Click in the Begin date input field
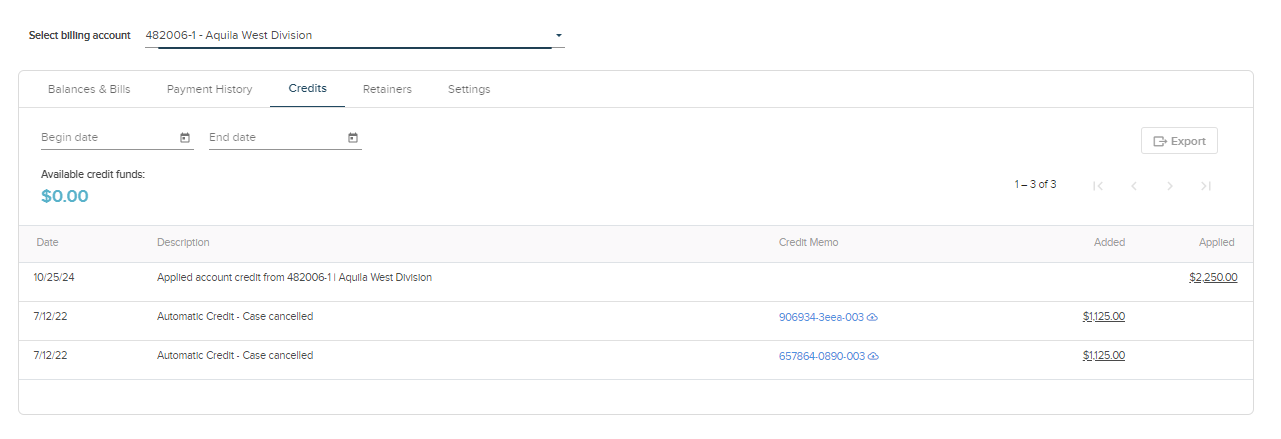1281x439 pixels. click(105, 138)
